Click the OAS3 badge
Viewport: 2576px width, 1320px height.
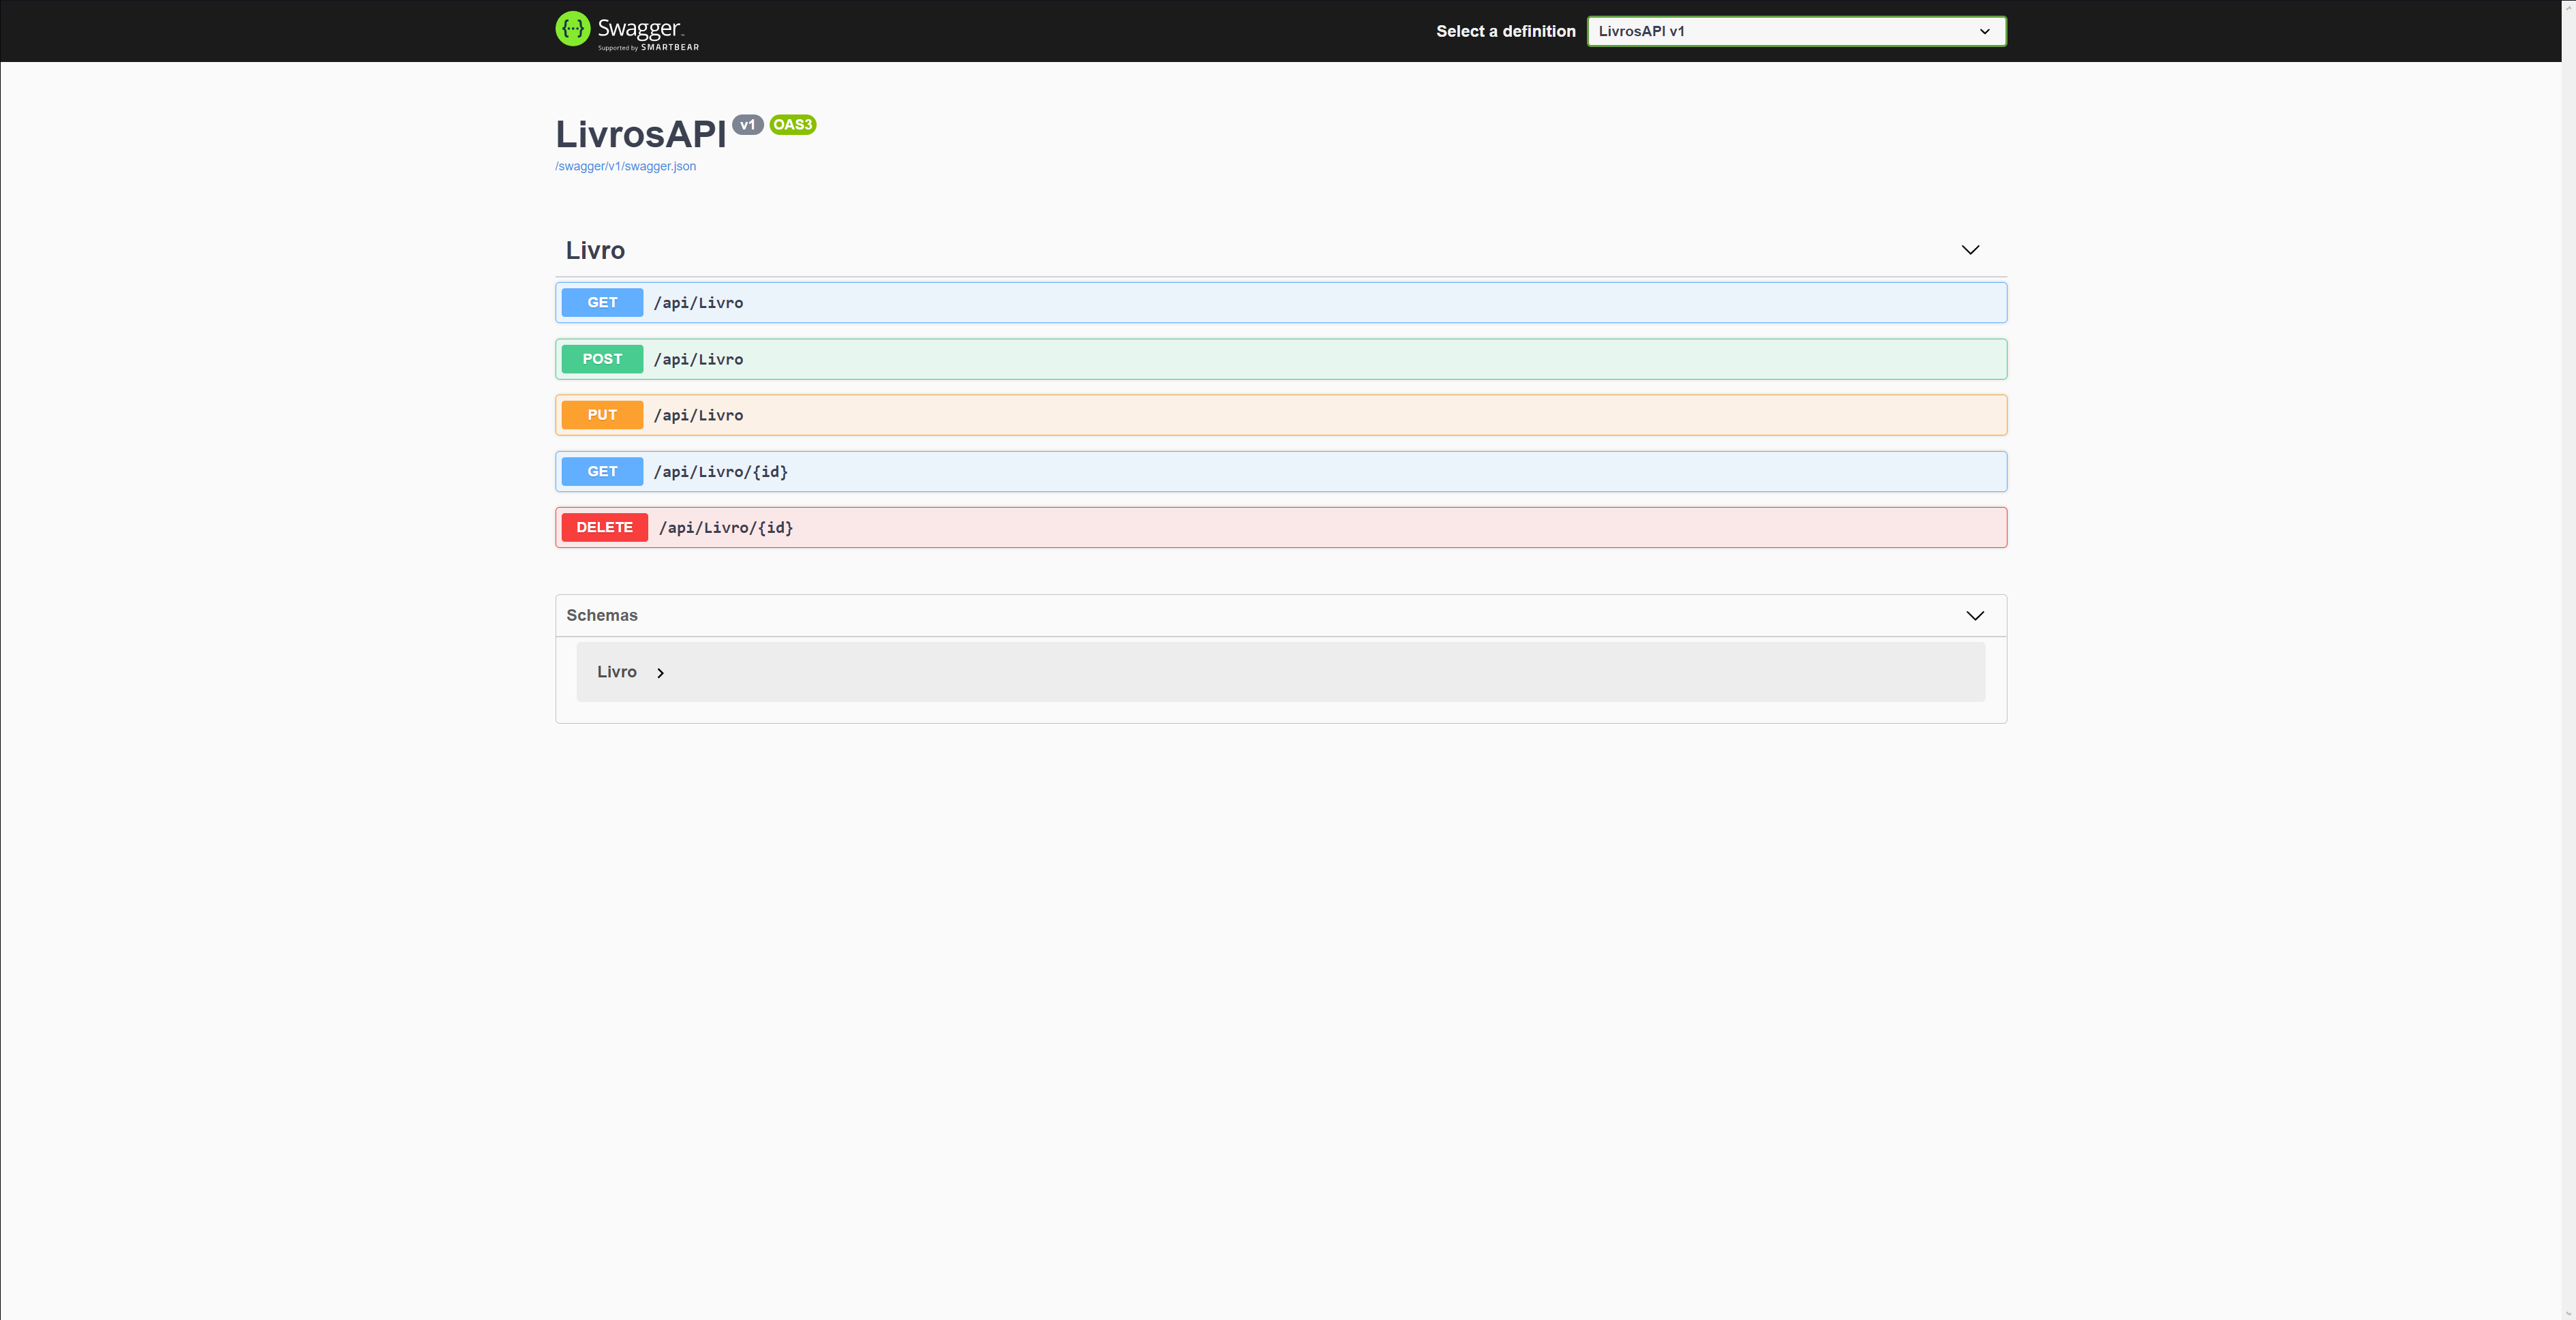793,125
